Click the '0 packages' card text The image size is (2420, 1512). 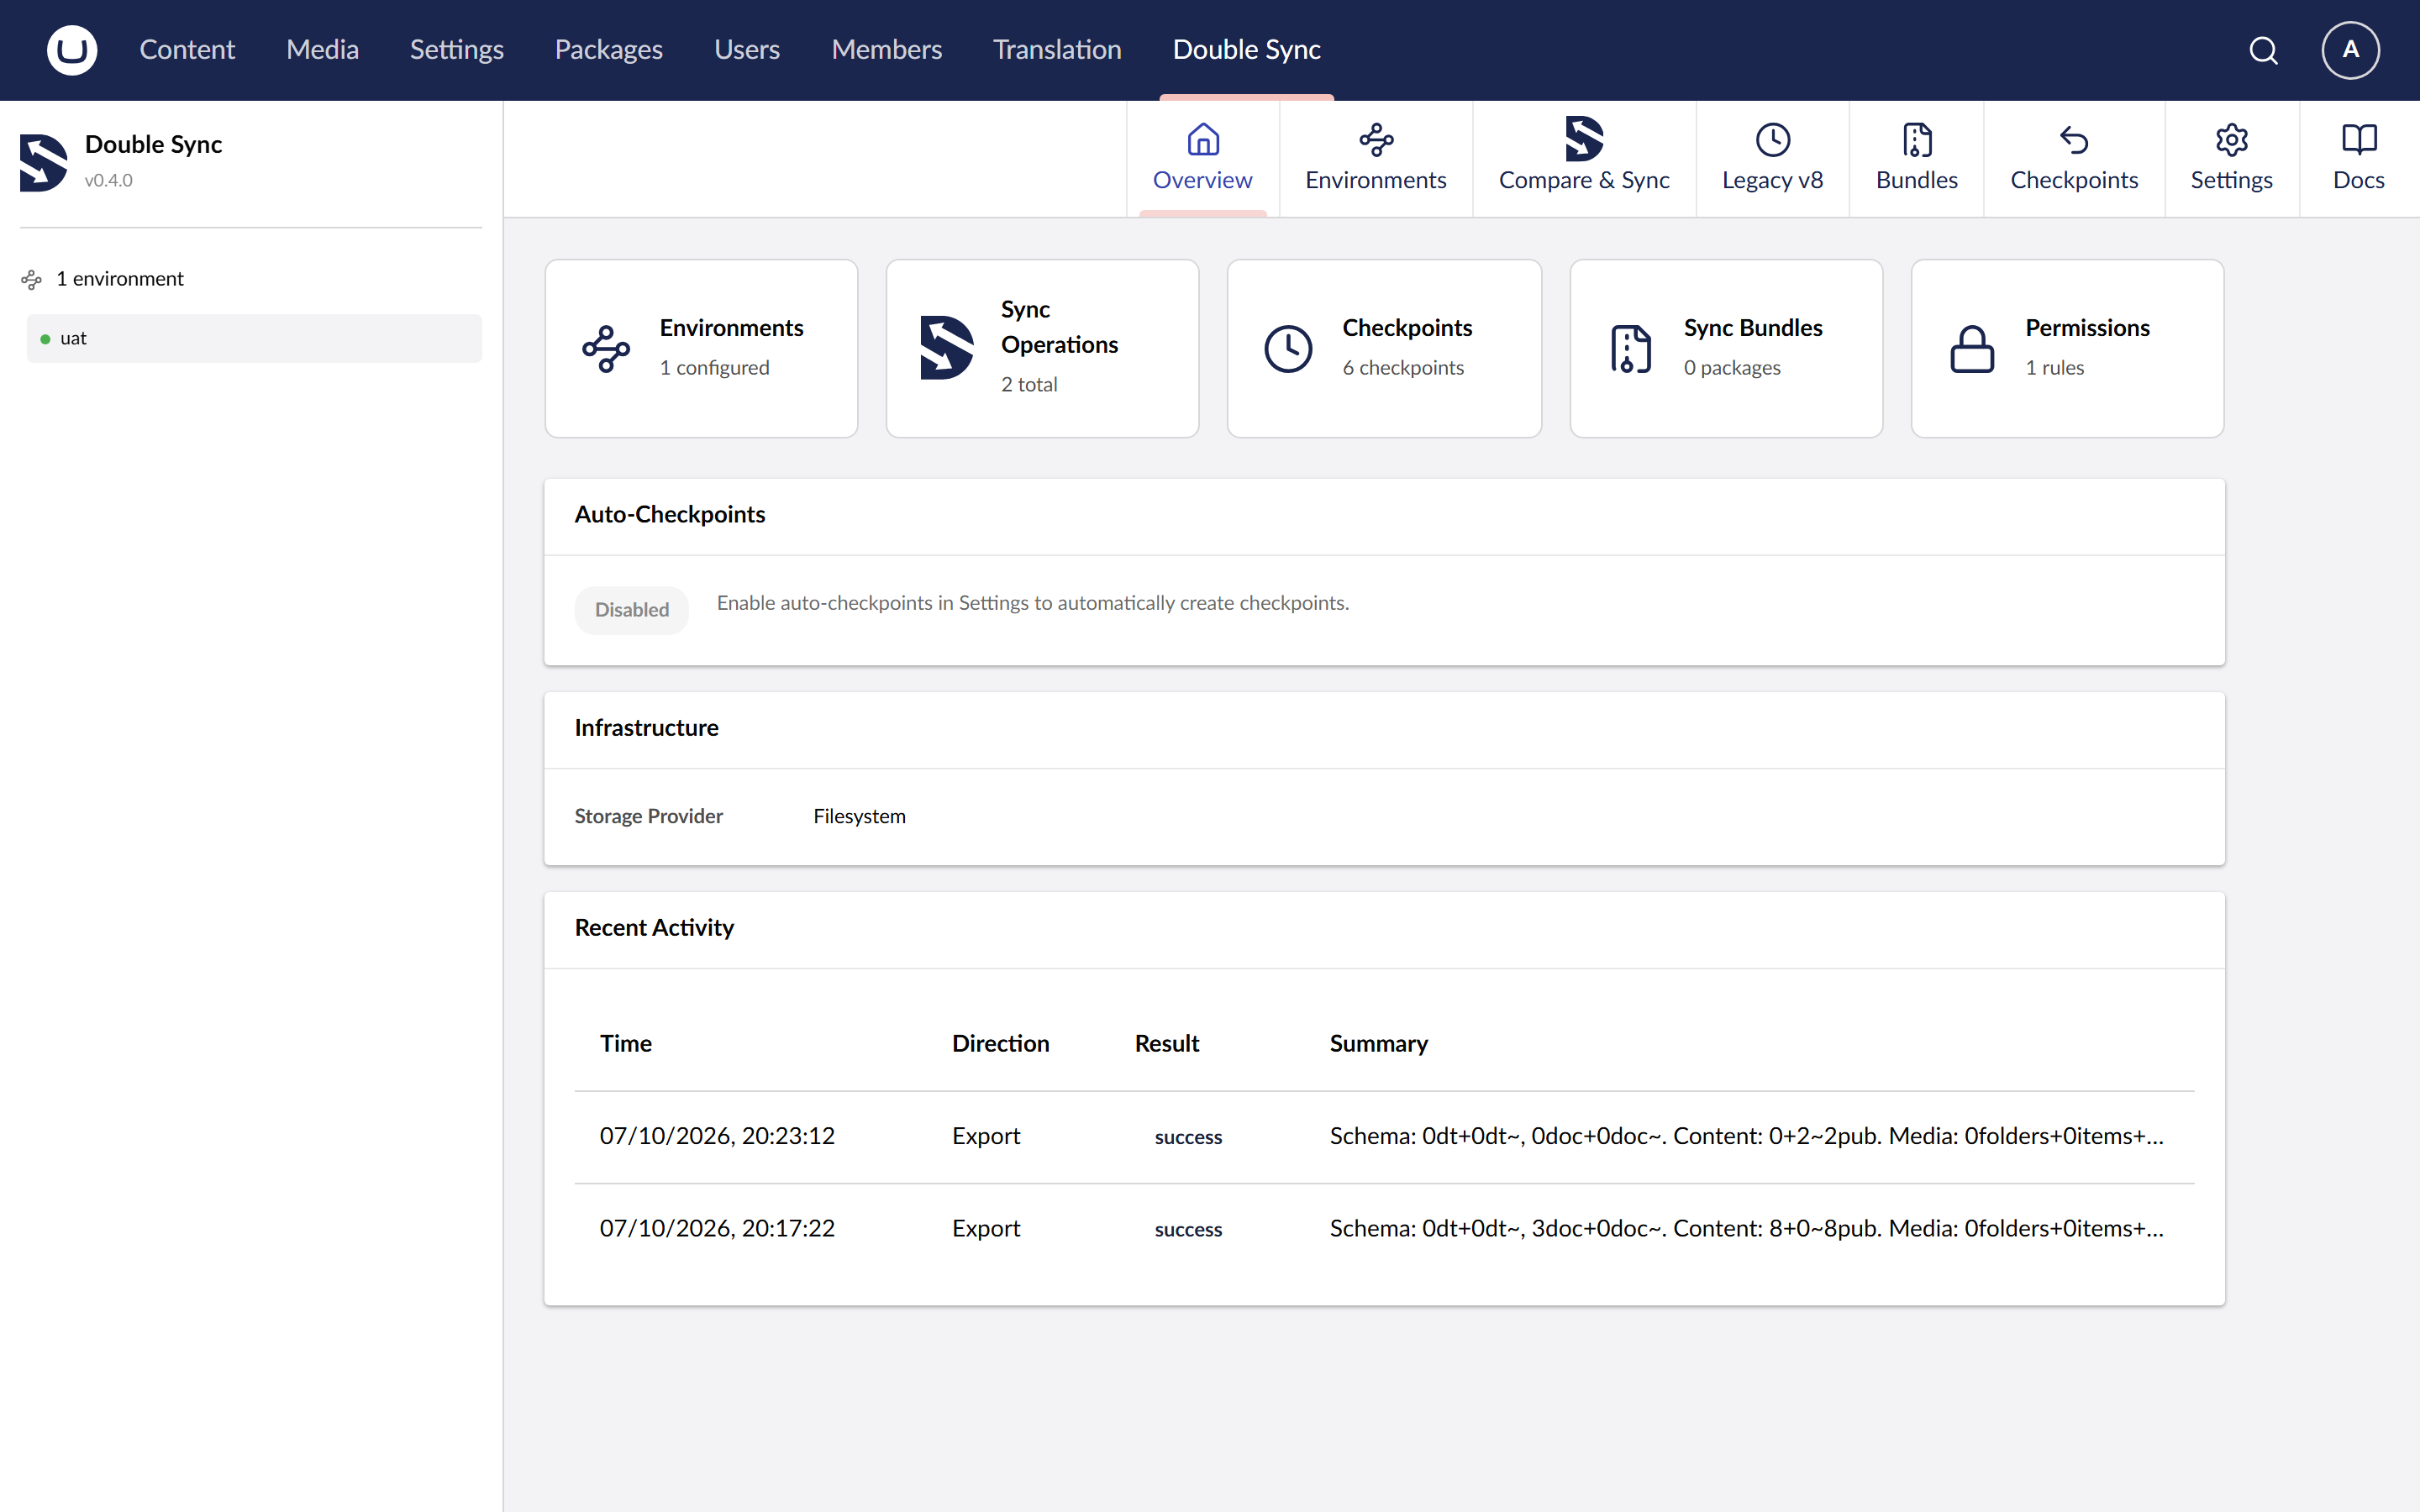click(1732, 367)
